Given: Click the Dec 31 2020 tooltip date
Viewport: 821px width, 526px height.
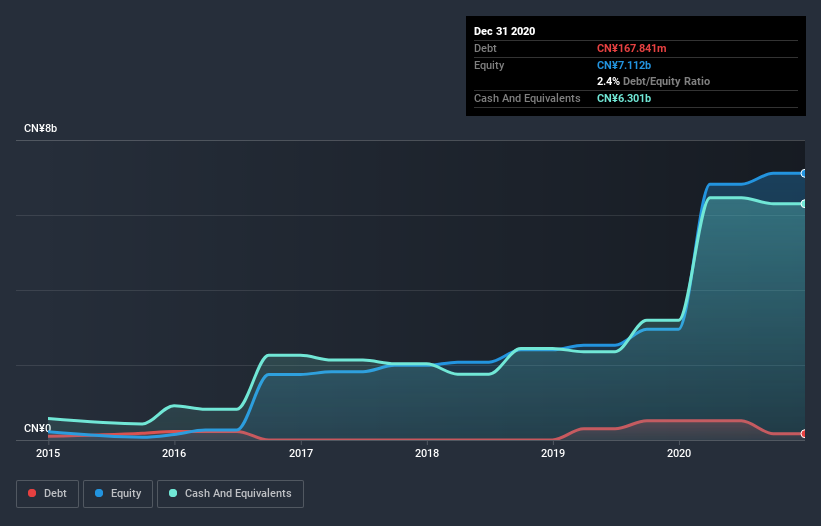Looking at the screenshot, I should coord(504,31).
